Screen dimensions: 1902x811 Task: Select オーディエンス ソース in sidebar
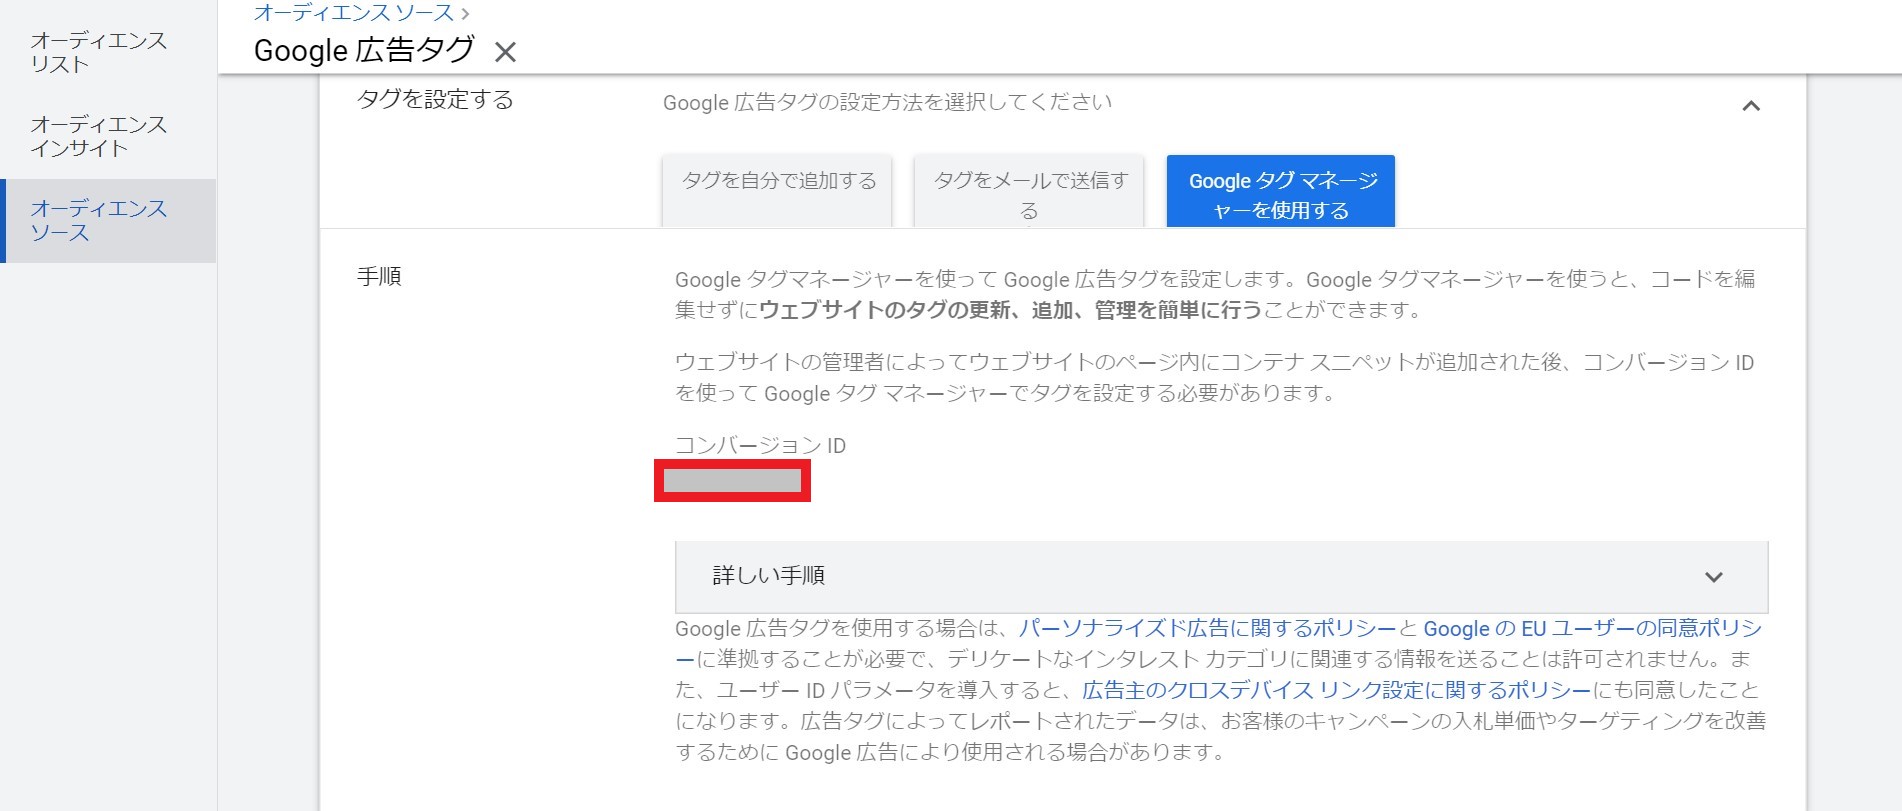98,220
